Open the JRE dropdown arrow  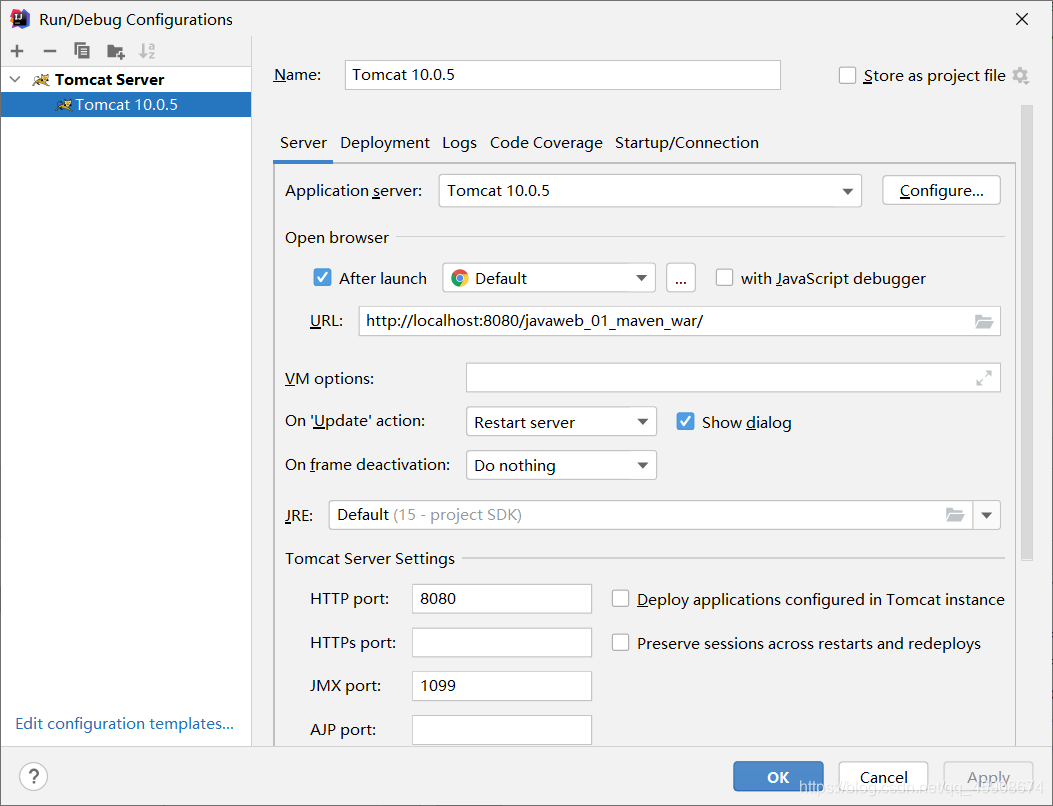click(987, 515)
